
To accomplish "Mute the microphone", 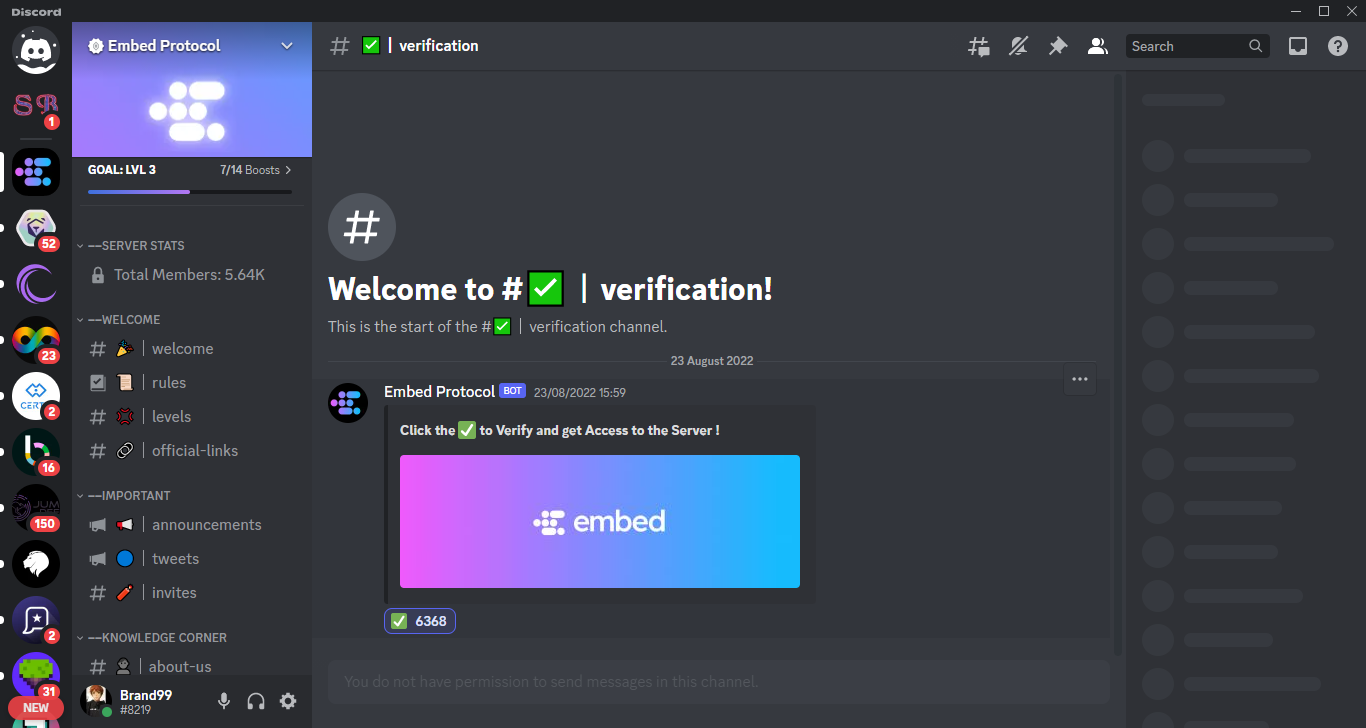I will [x=224, y=701].
